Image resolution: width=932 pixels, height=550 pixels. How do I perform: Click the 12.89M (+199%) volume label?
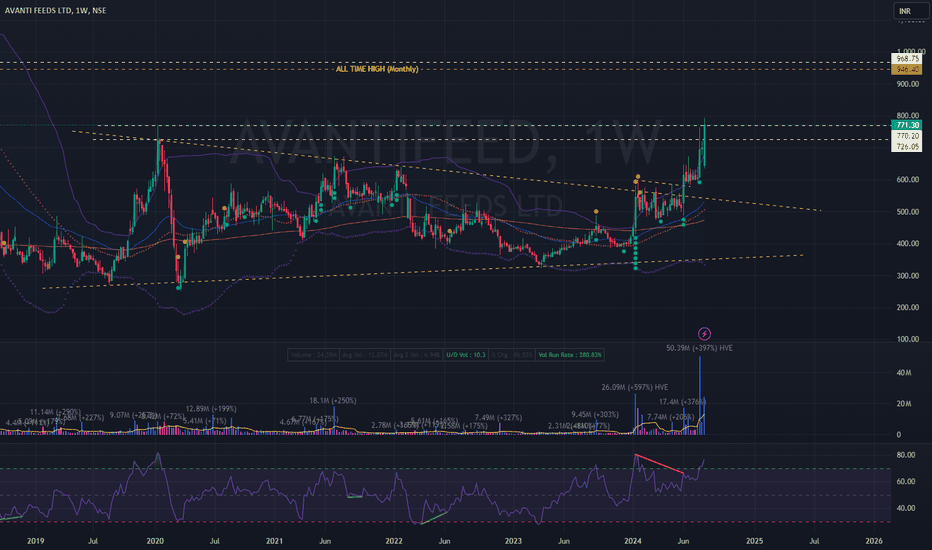pyautogui.click(x=210, y=409)
